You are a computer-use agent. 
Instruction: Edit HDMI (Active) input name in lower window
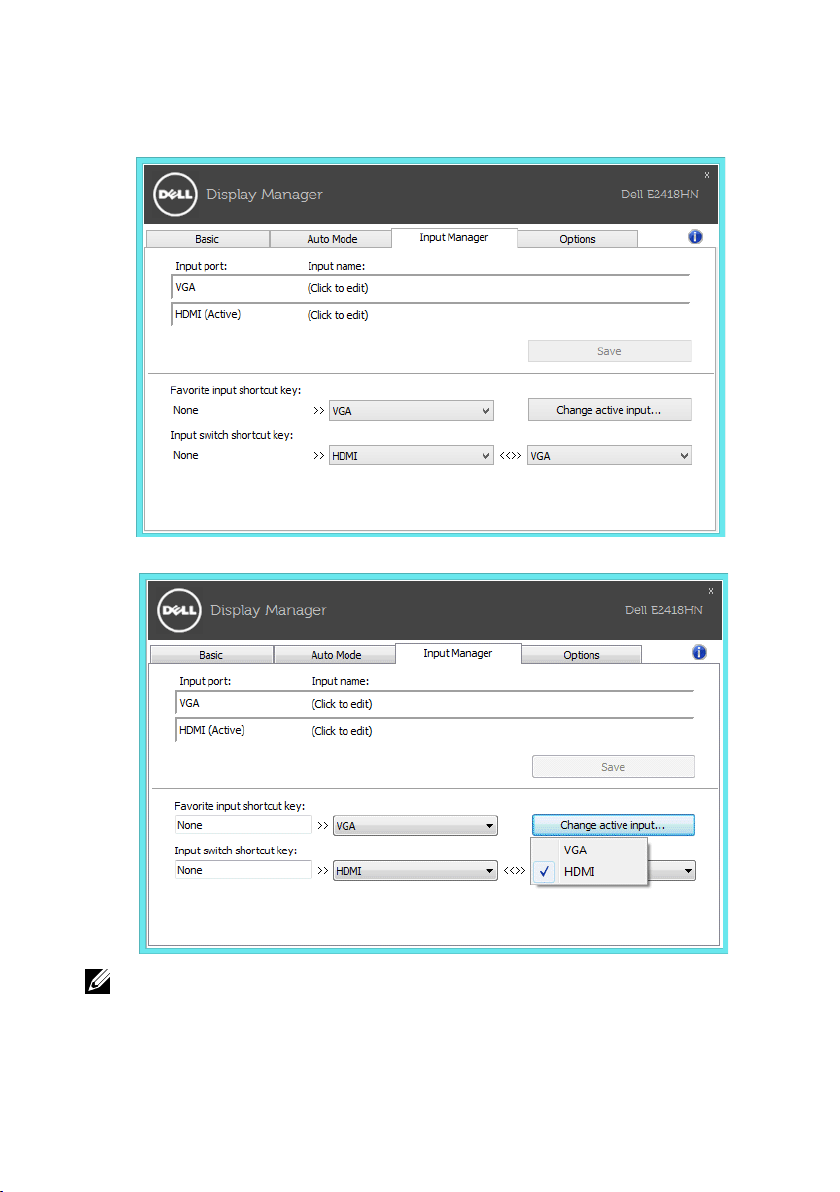(x=342, y=731)
